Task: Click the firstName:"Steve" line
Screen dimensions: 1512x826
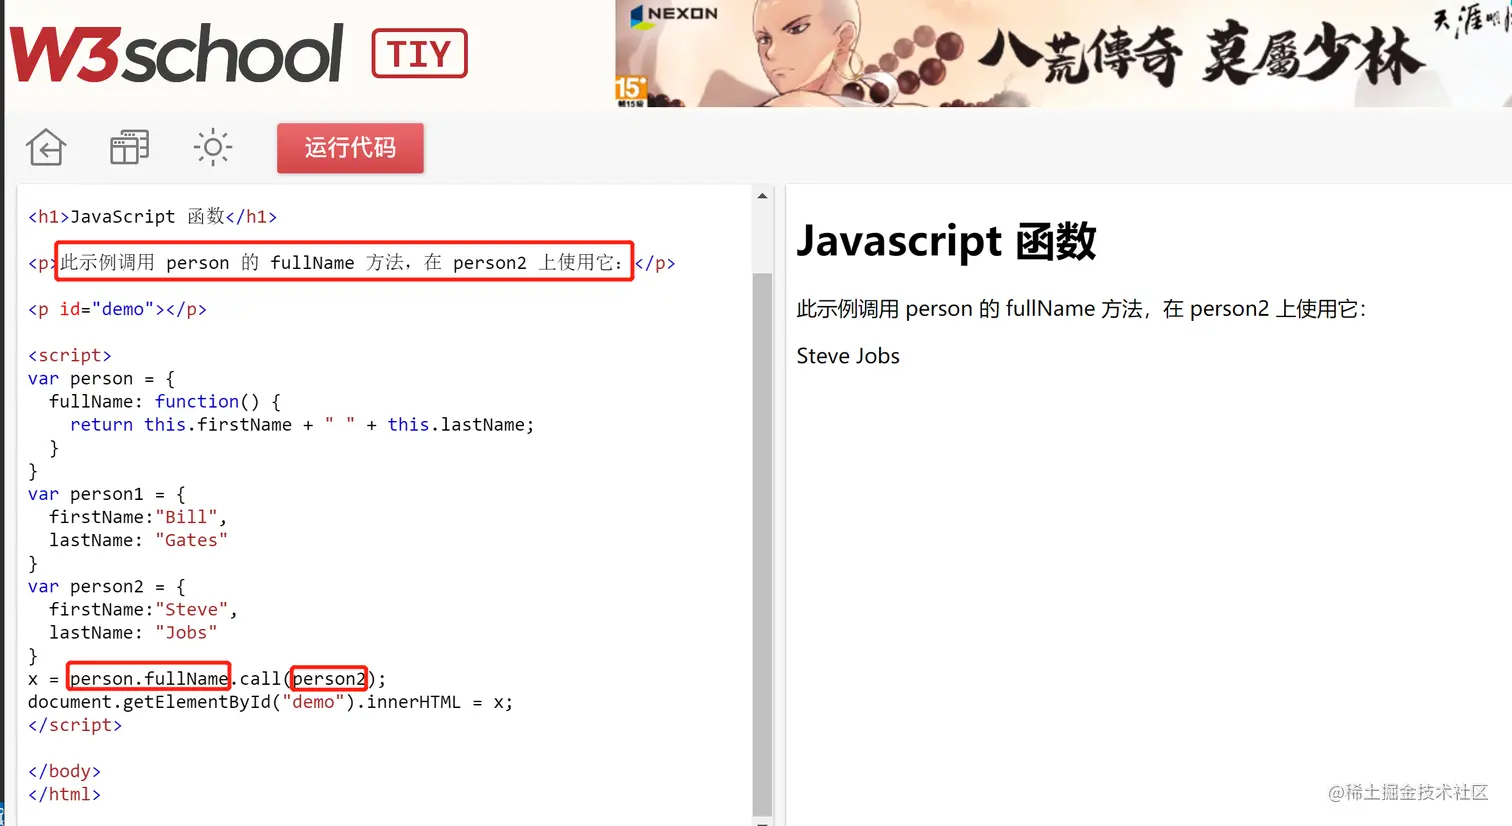Action: 143,610
